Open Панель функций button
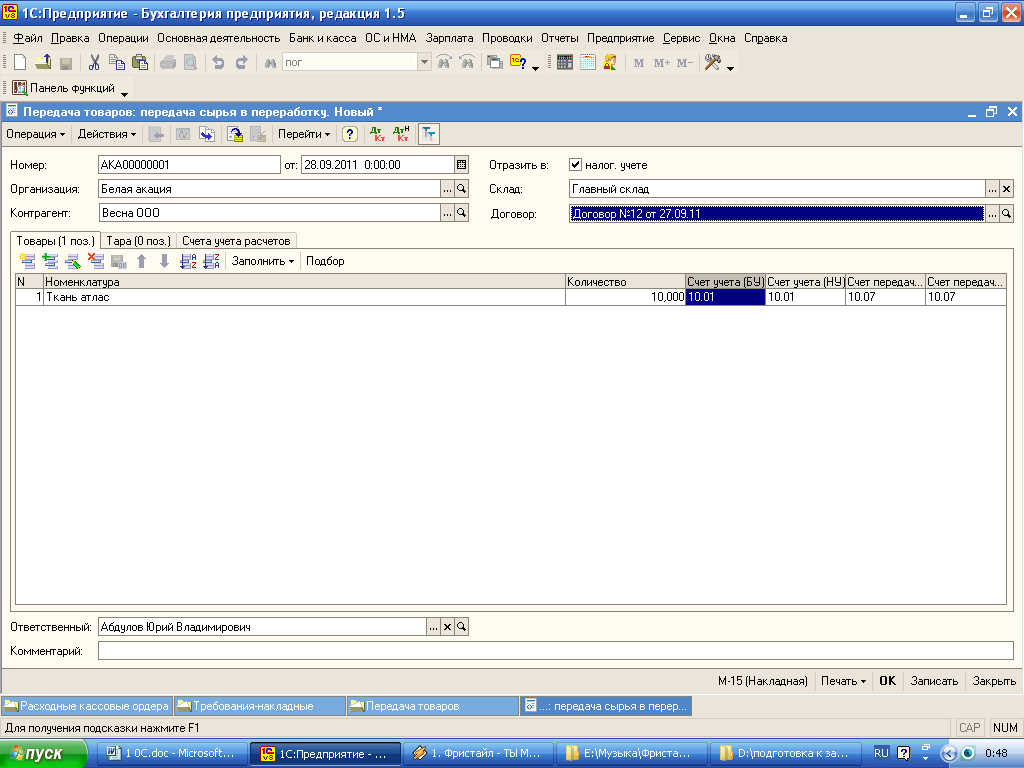The image size is (1024, 768). coord(64,88)
